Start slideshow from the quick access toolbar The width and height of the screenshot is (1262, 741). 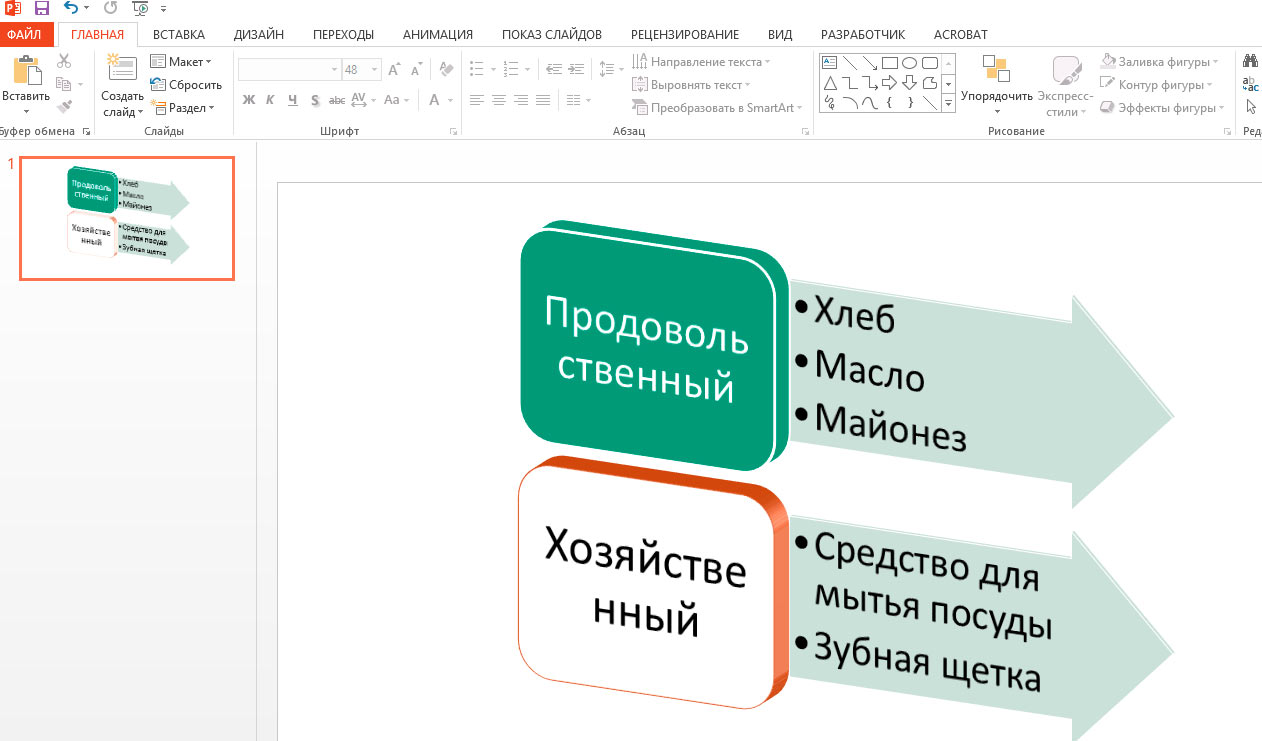click(x=140, y=8)
